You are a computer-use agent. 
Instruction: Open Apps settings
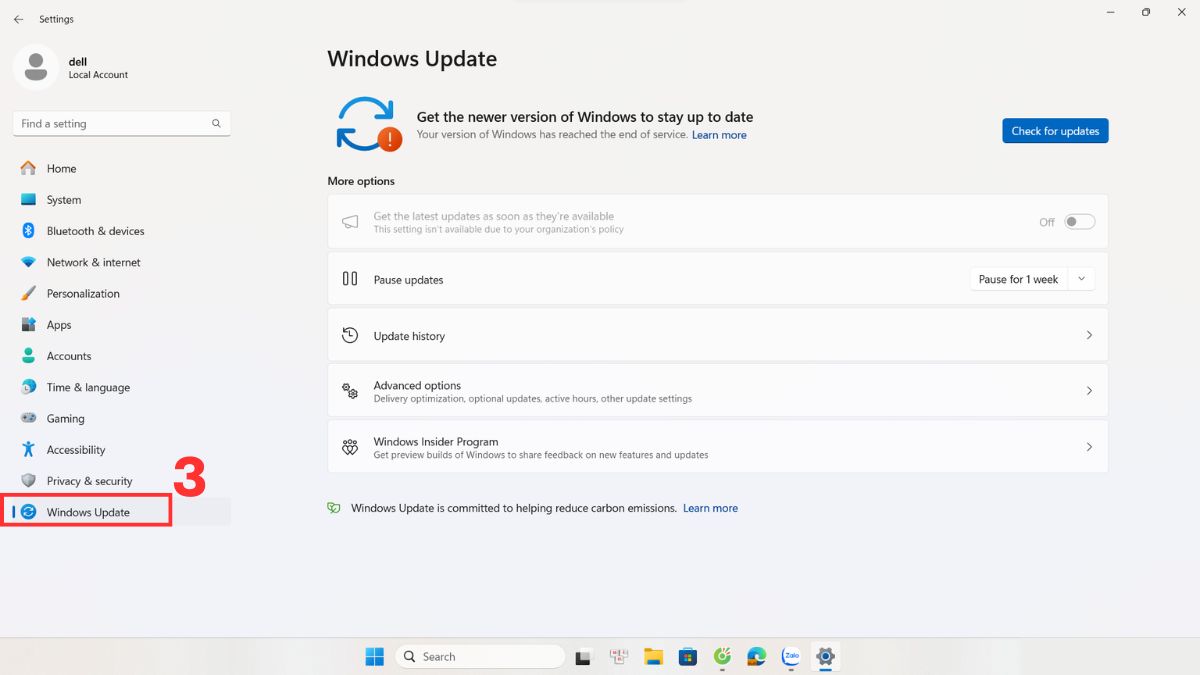(60, 324)
